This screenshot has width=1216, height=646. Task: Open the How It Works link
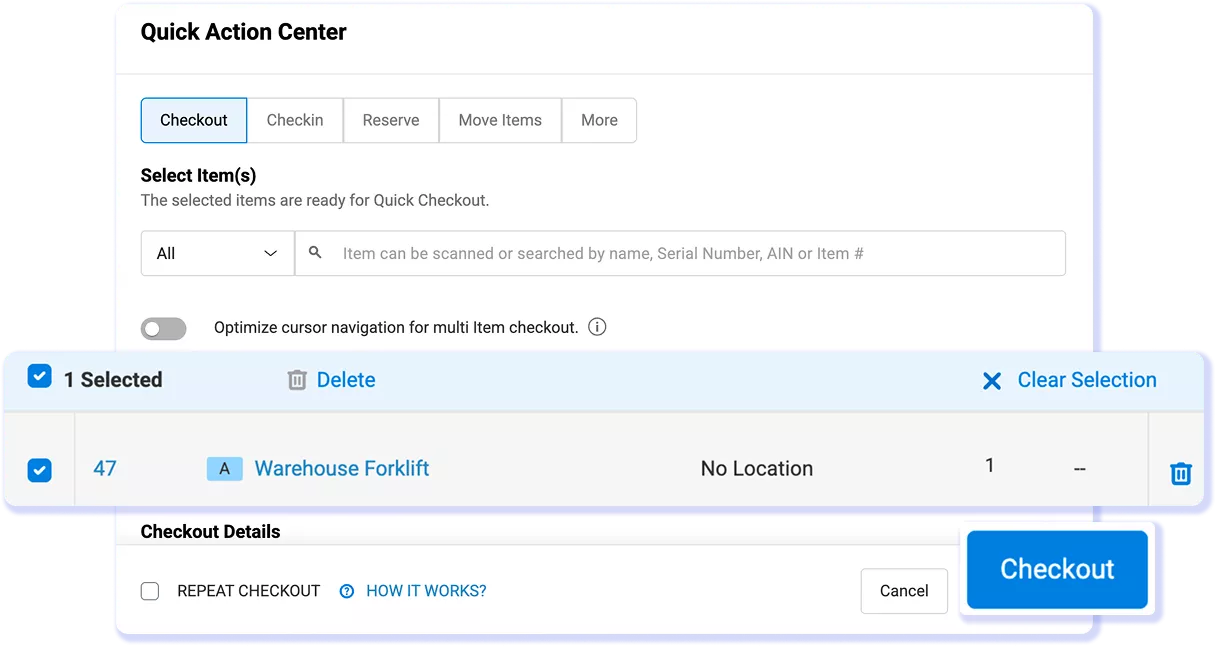(426, 591)
